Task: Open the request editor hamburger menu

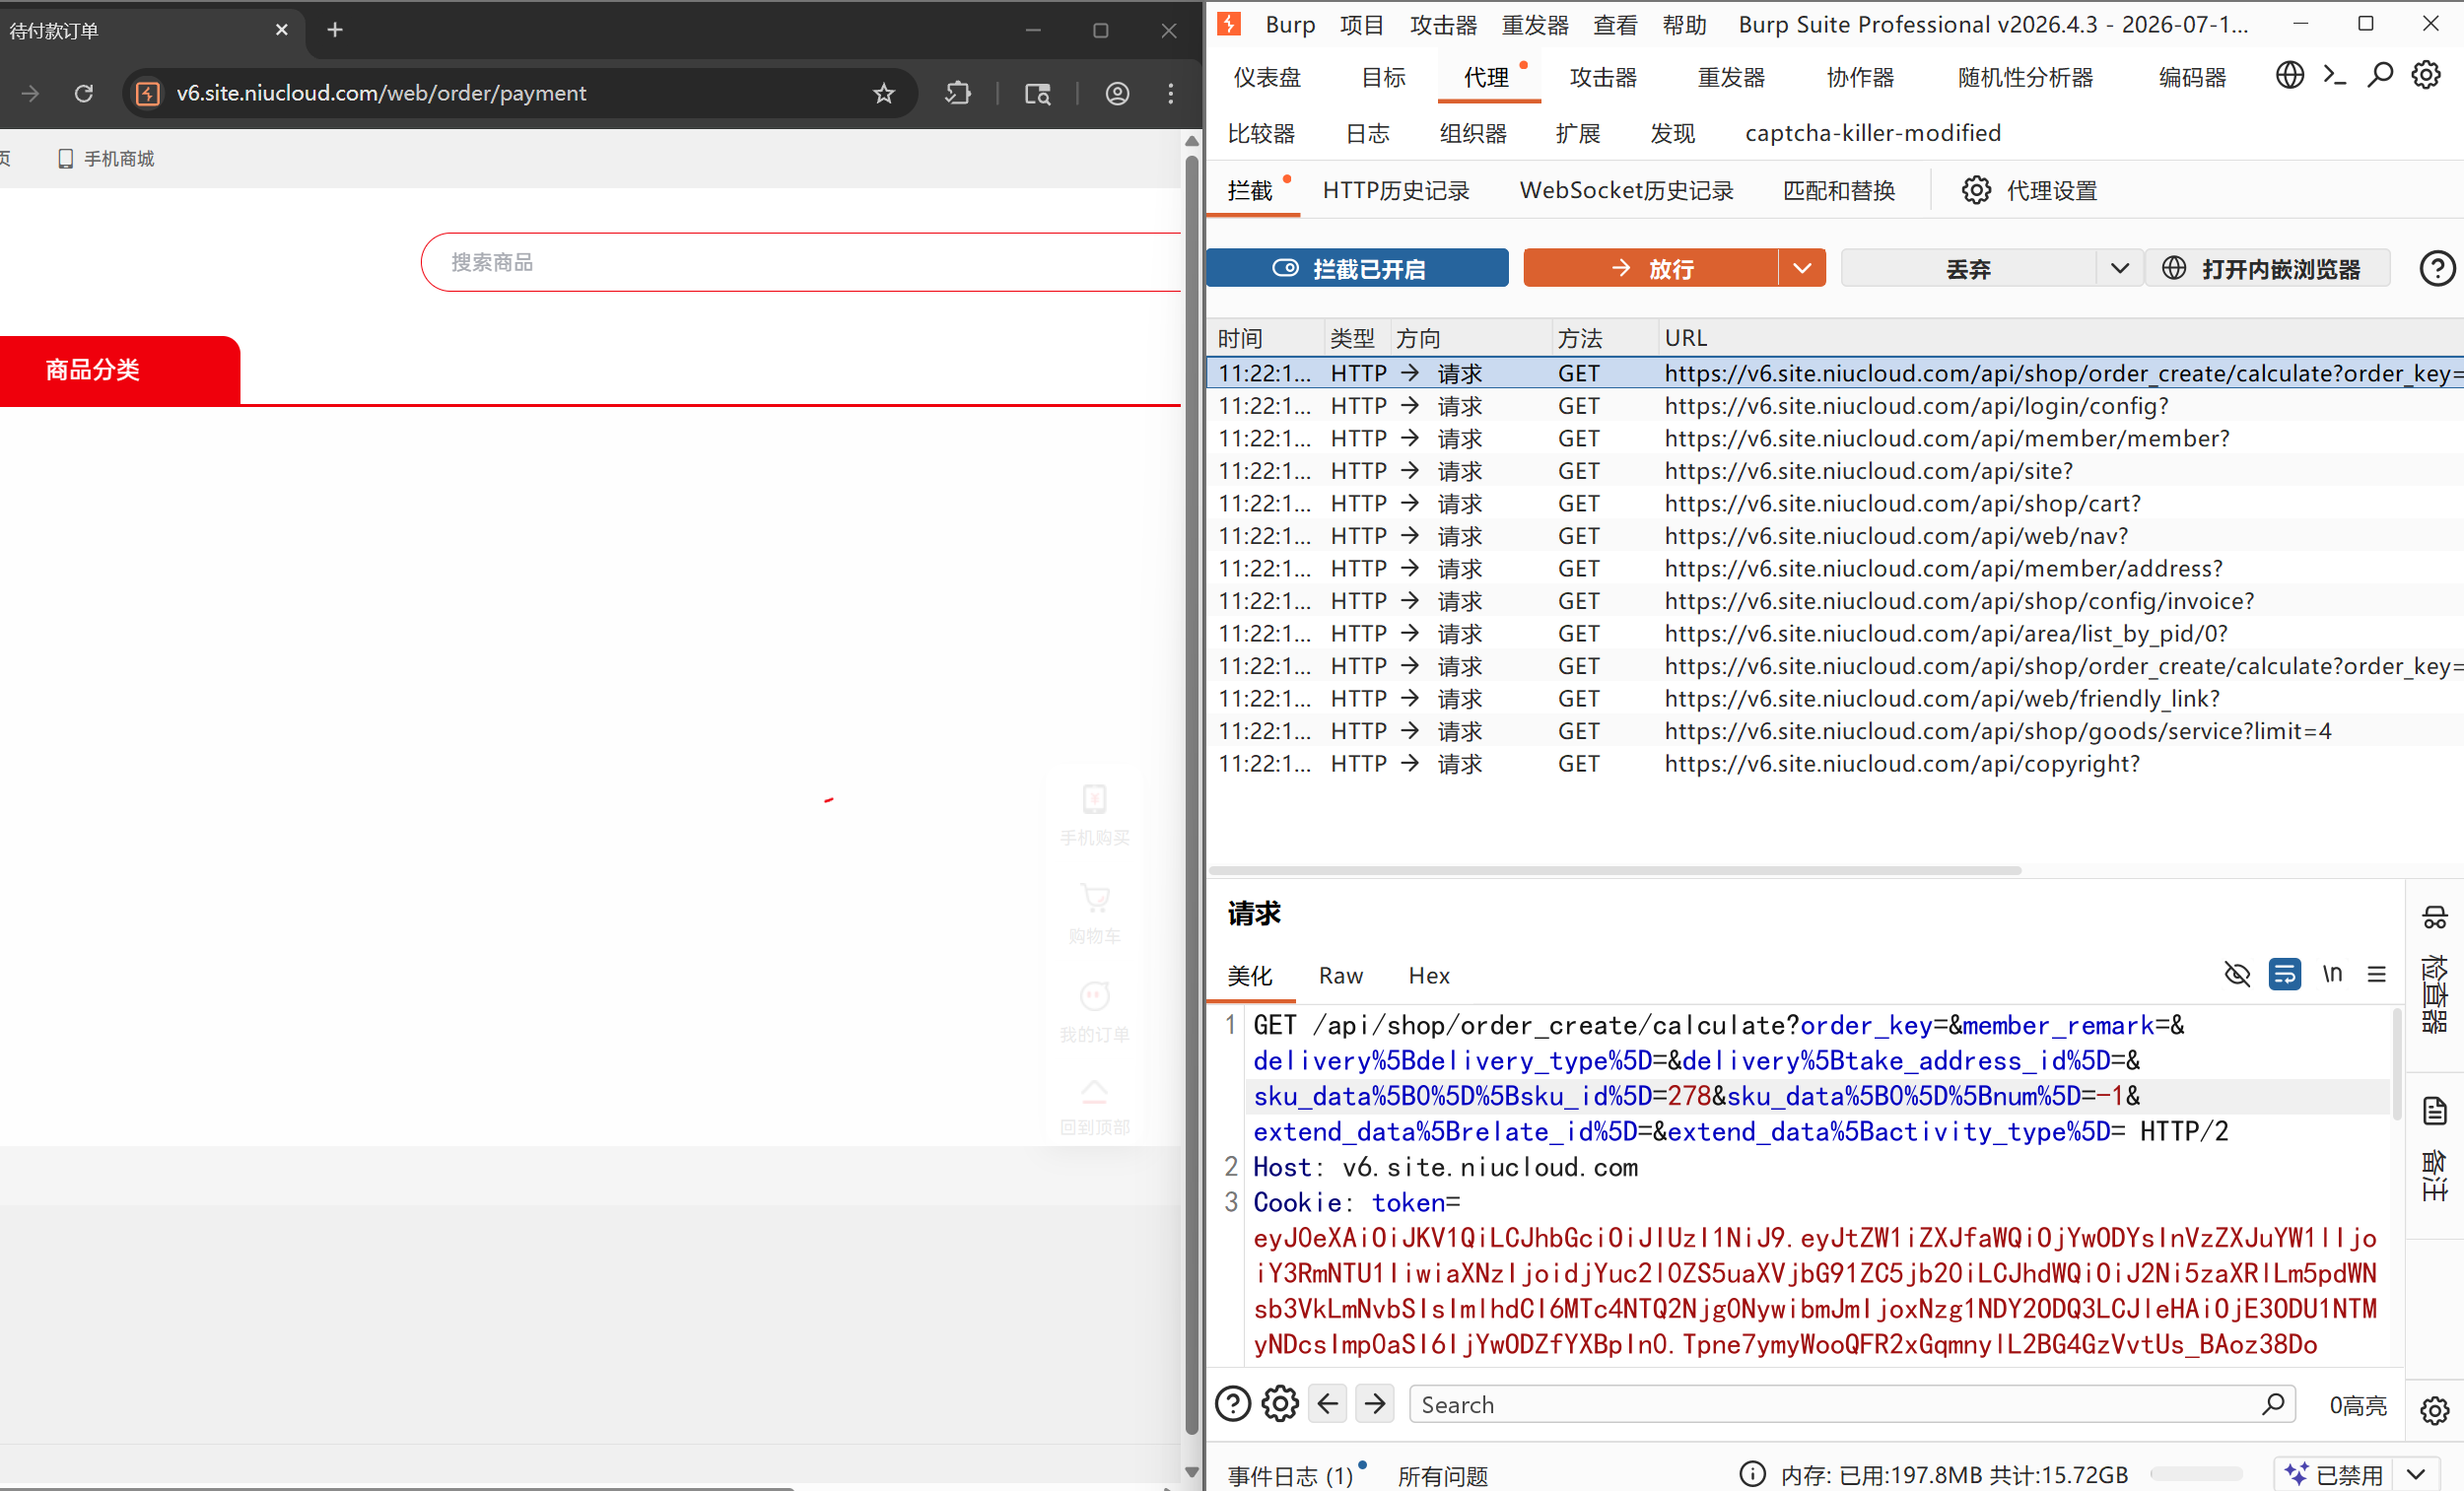Action: tap(2377, 973)
